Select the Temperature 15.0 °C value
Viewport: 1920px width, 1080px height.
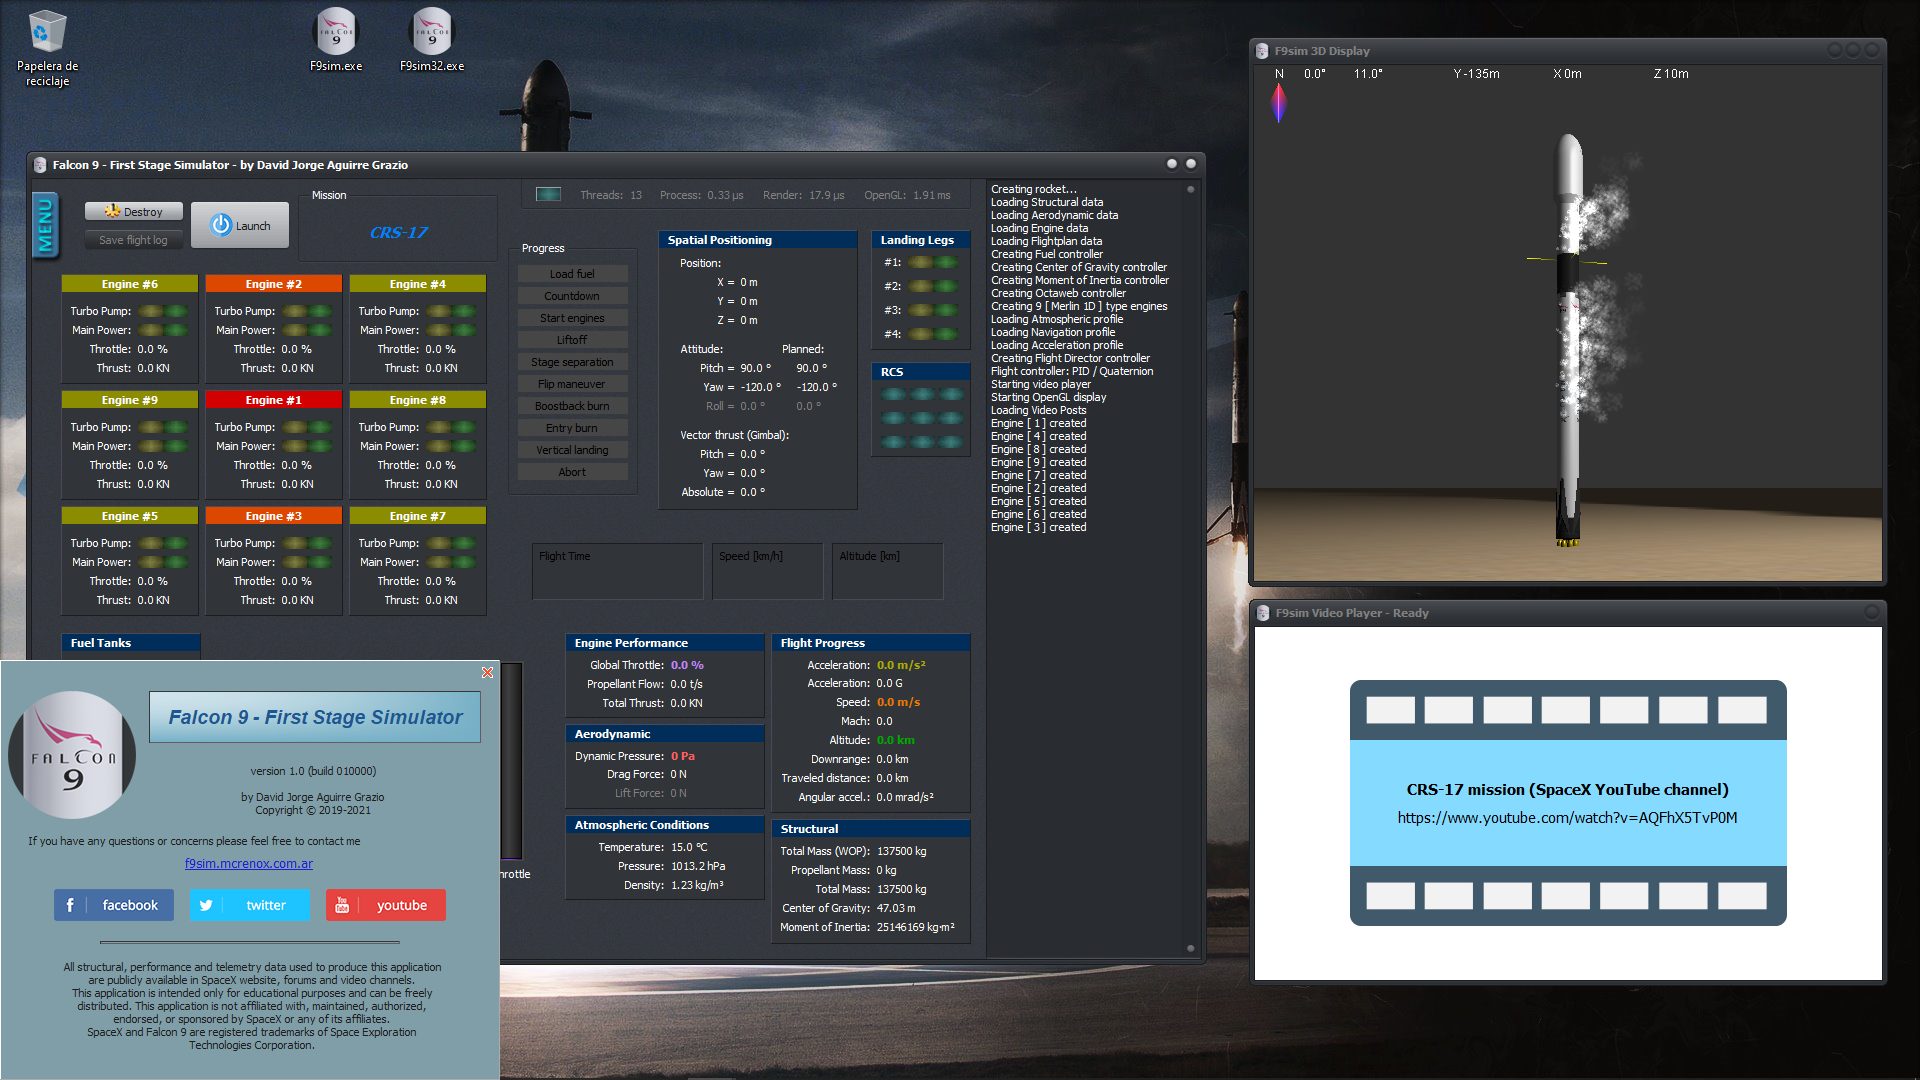click(689, 847)
